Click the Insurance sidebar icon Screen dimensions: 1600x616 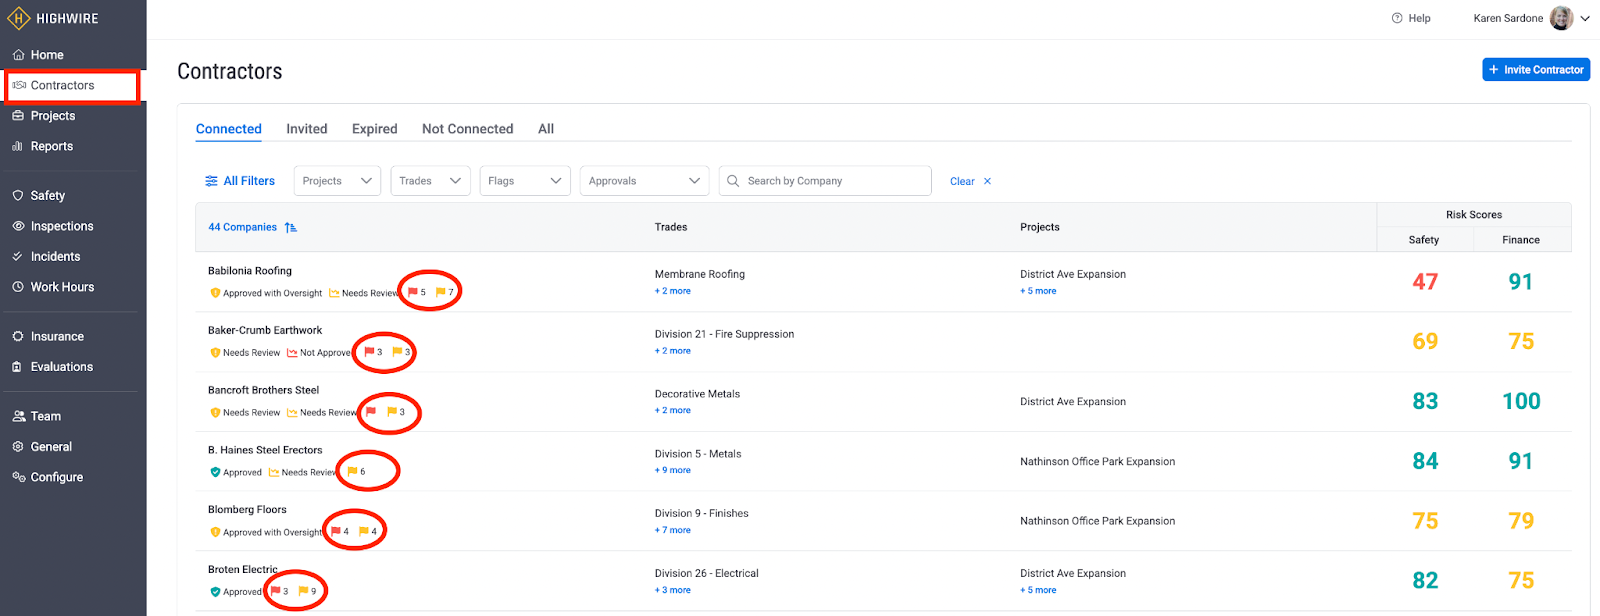click(x=18, y=337)
